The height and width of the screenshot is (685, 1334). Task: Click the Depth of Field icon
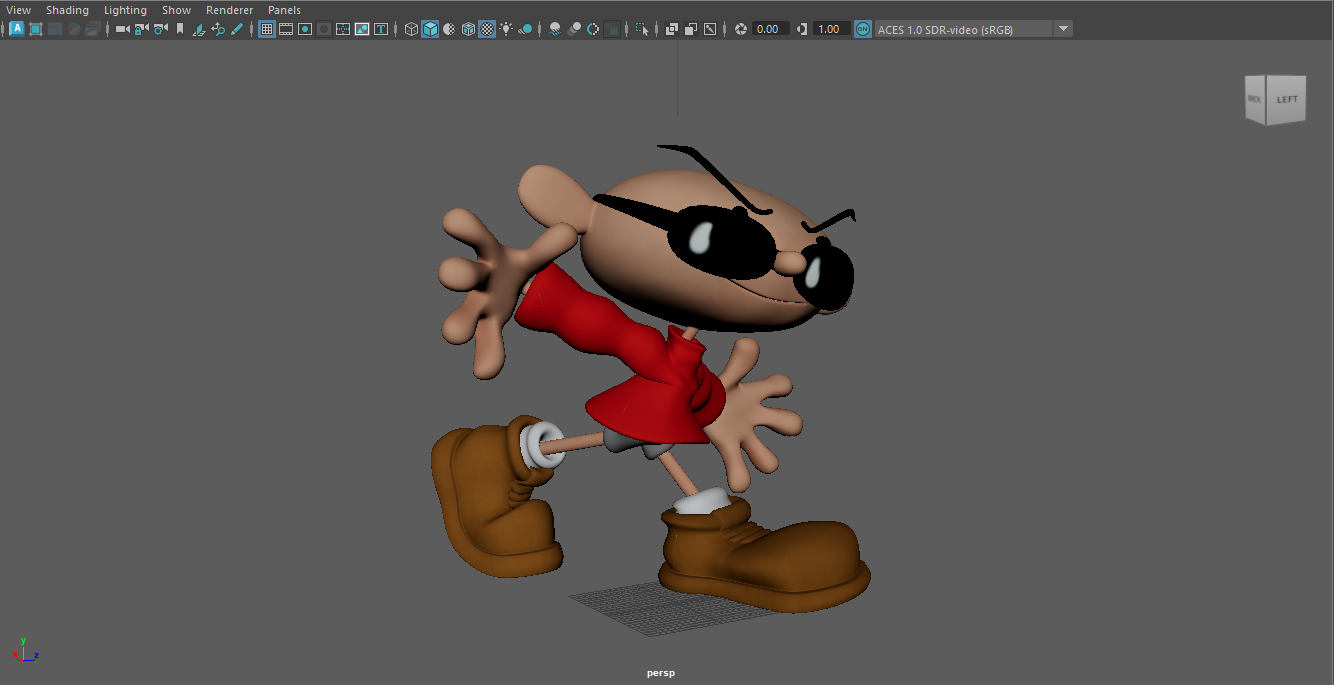612,29
